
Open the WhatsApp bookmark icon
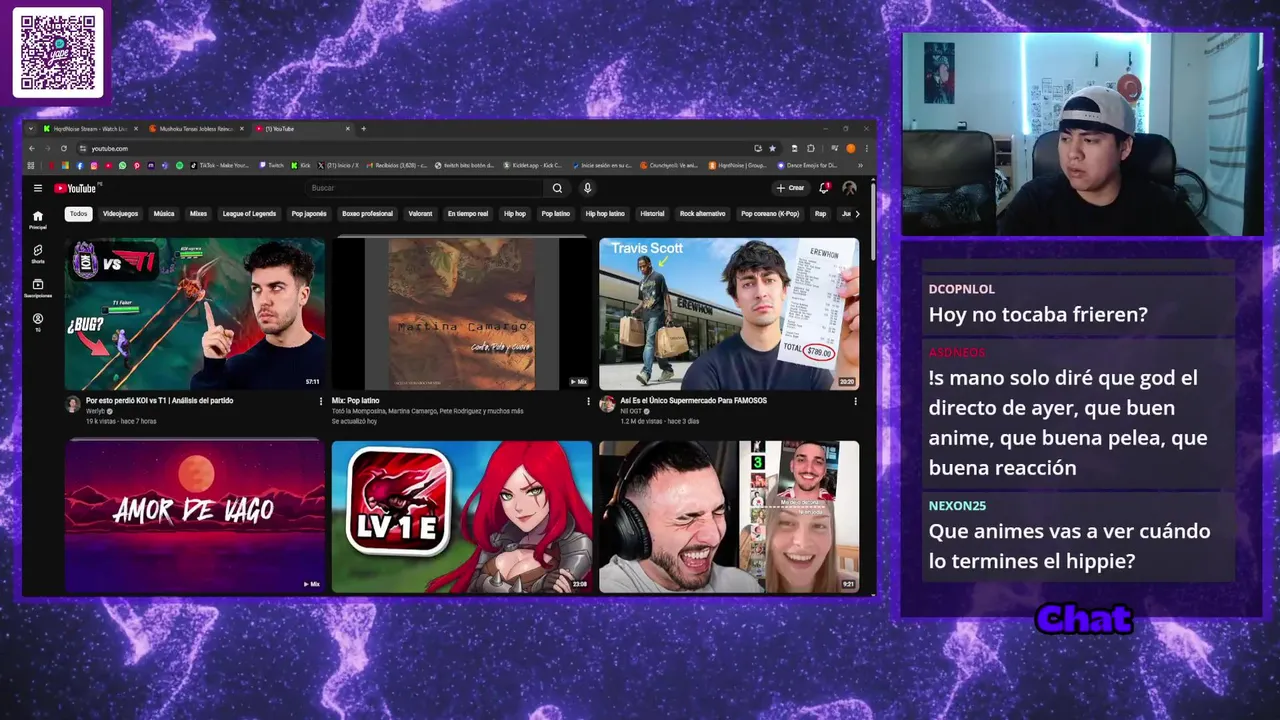tap(122, 165)
